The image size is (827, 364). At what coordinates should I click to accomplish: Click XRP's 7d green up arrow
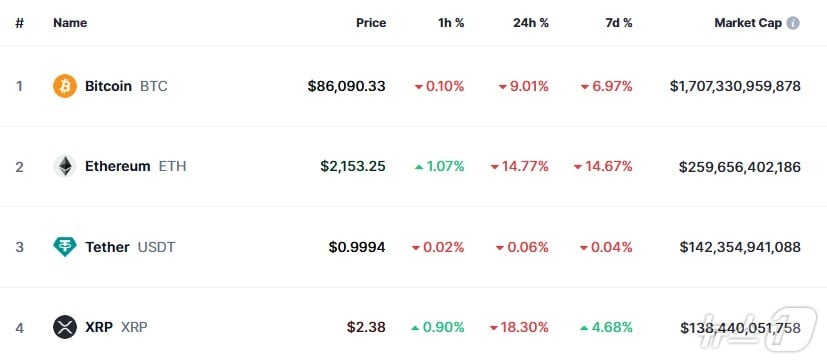coord(584,328)
